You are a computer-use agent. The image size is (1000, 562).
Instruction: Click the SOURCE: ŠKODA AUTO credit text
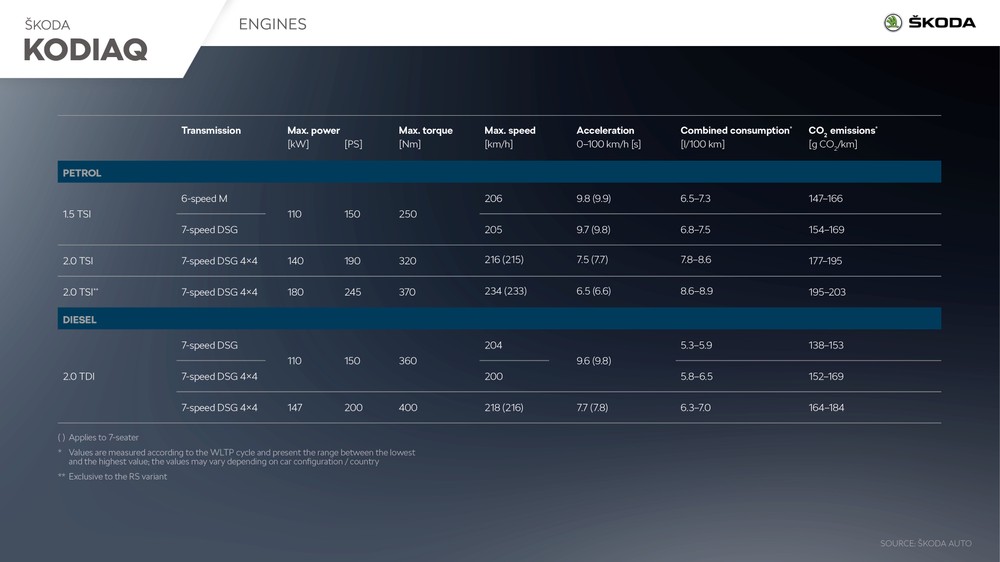click(x=926, y=543)
